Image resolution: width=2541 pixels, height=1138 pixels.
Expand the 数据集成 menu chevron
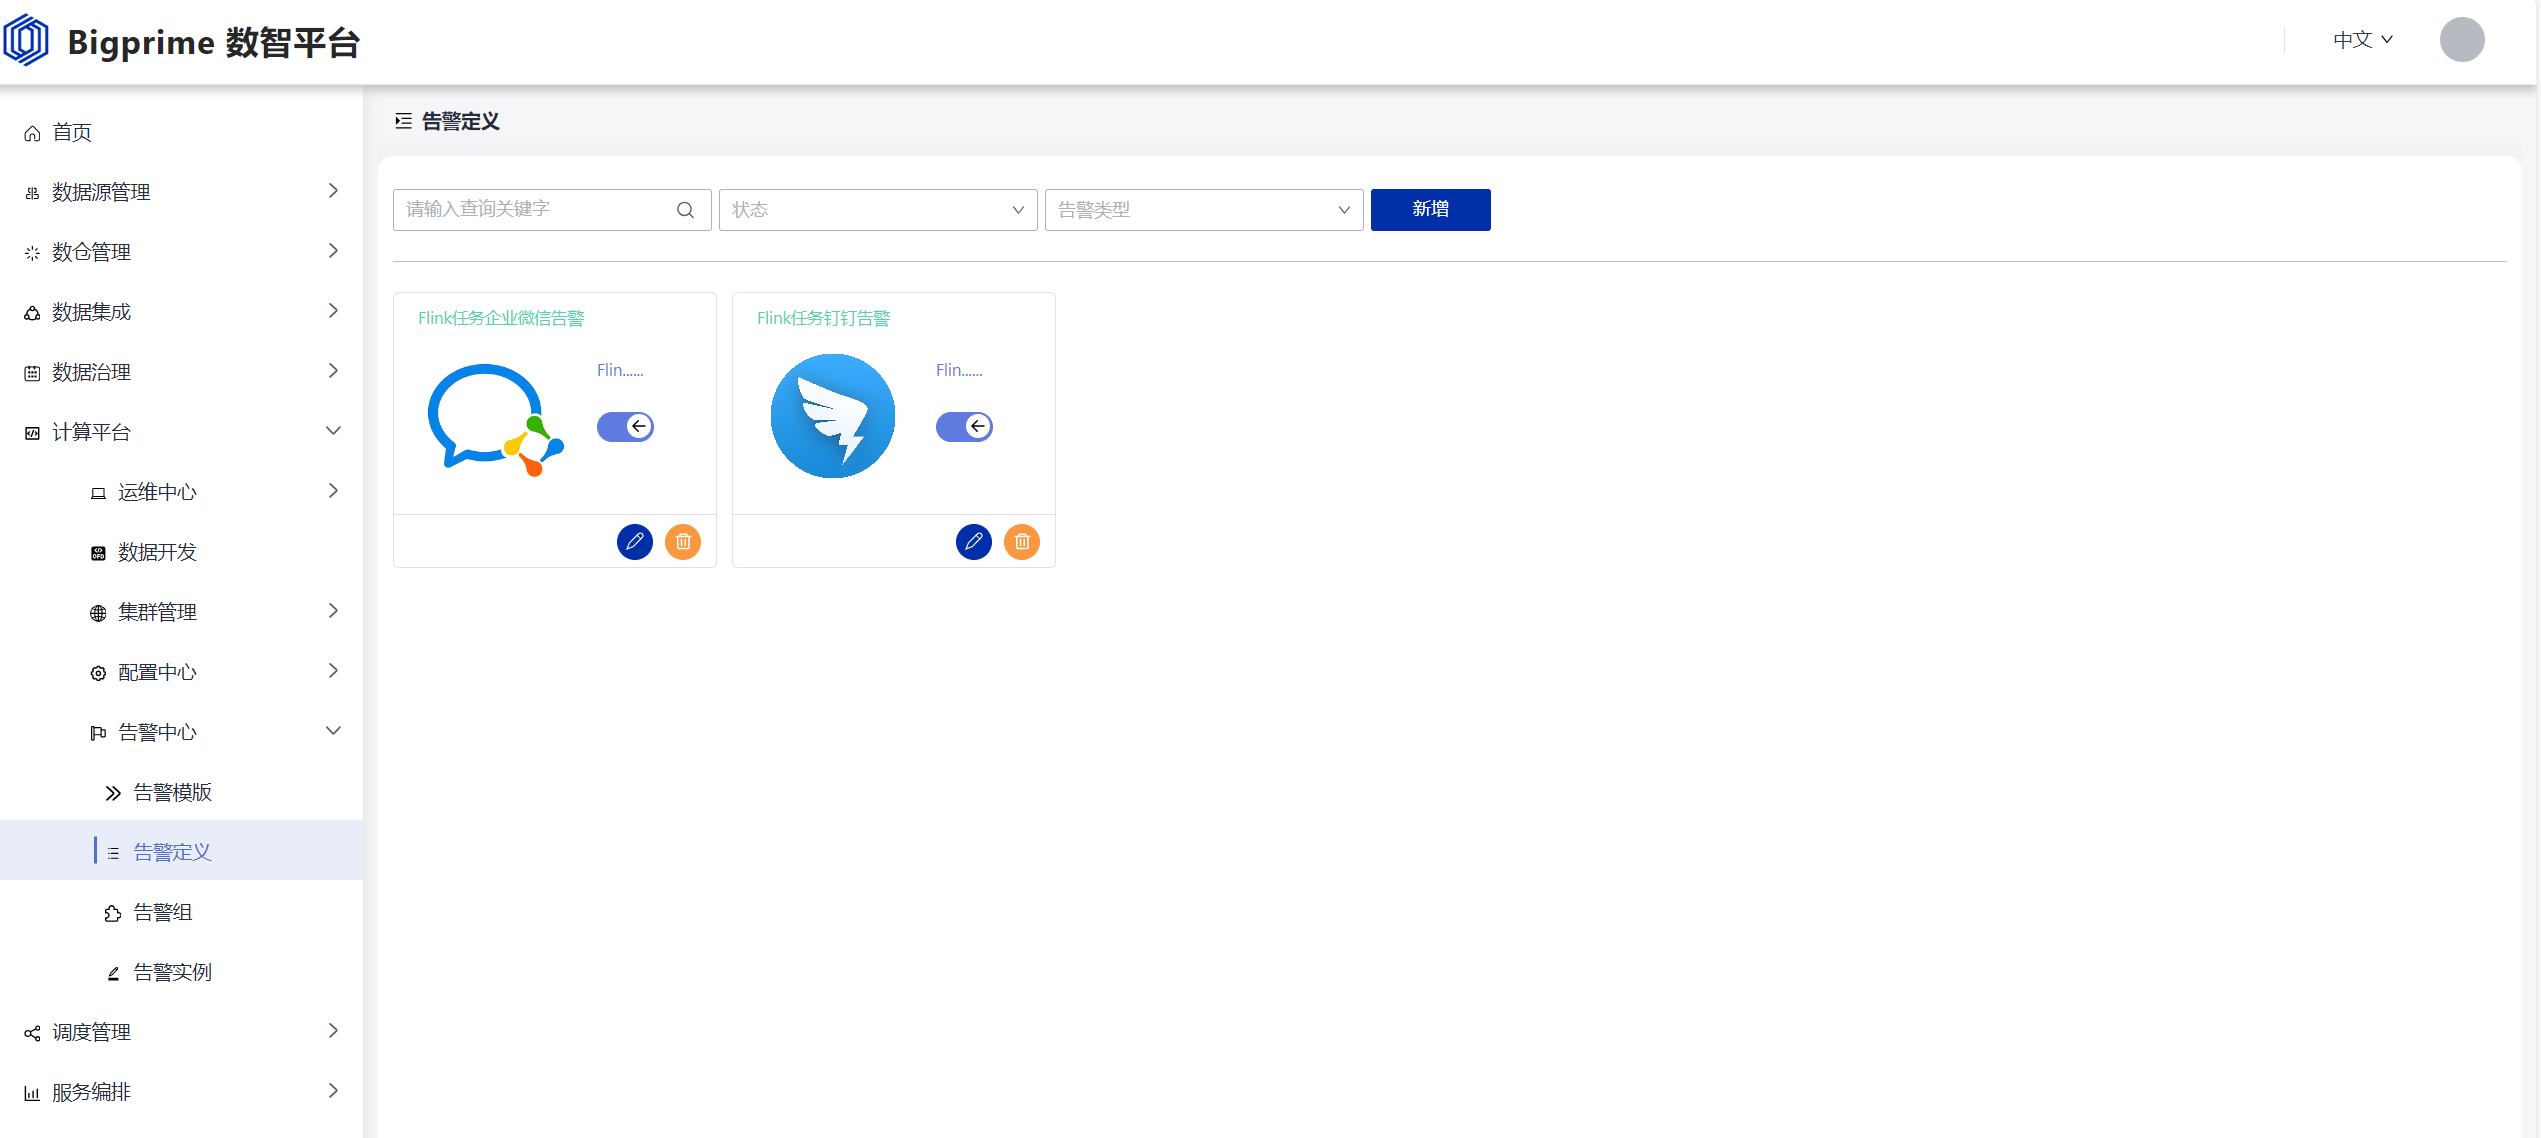coord(333,311)
